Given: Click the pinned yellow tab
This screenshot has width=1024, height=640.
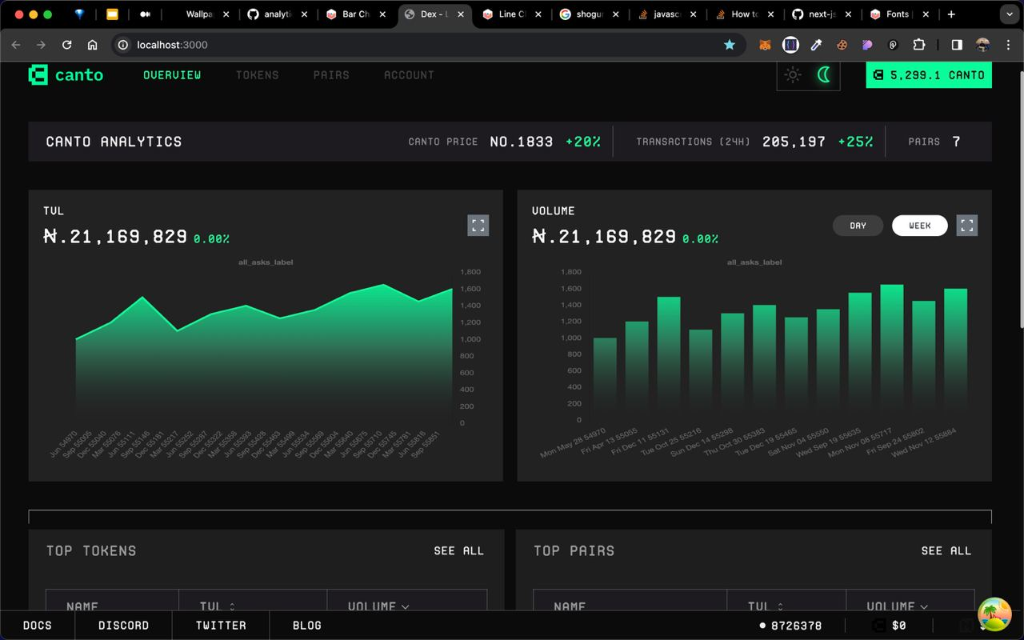Looking at the screenshot, I should click(112, 14).
